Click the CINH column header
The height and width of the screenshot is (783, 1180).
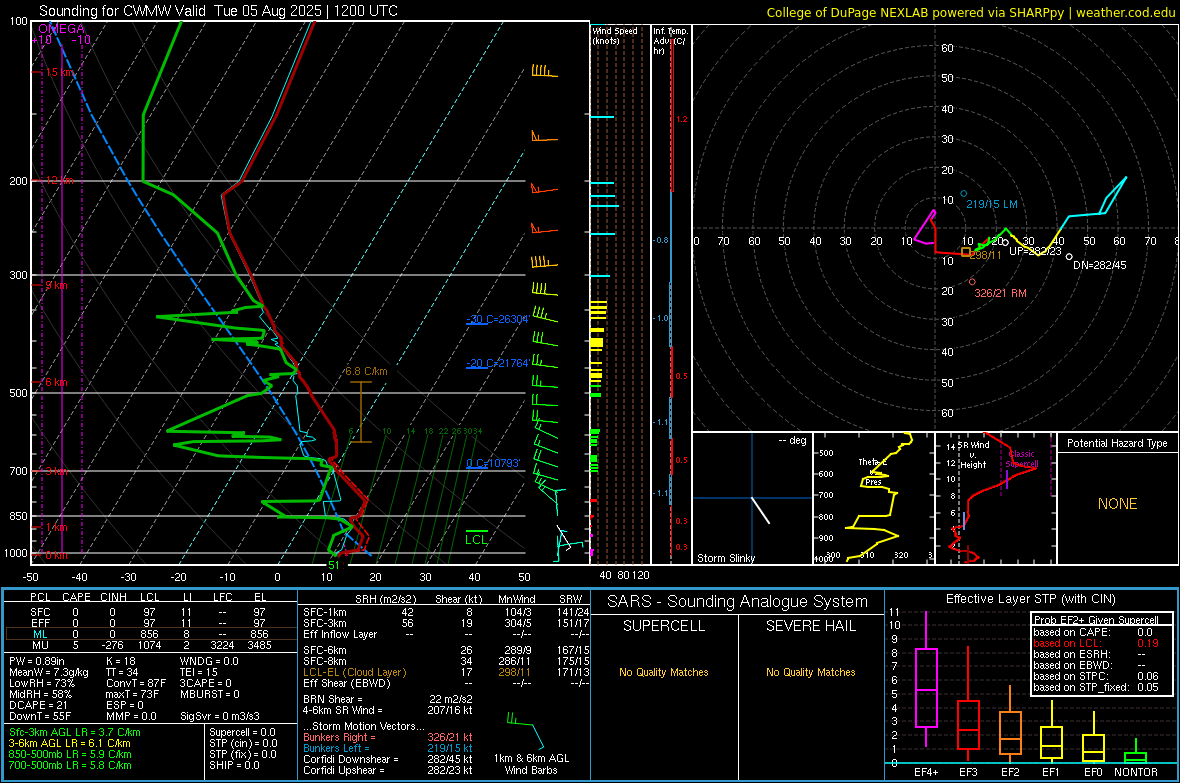point(113,597)
